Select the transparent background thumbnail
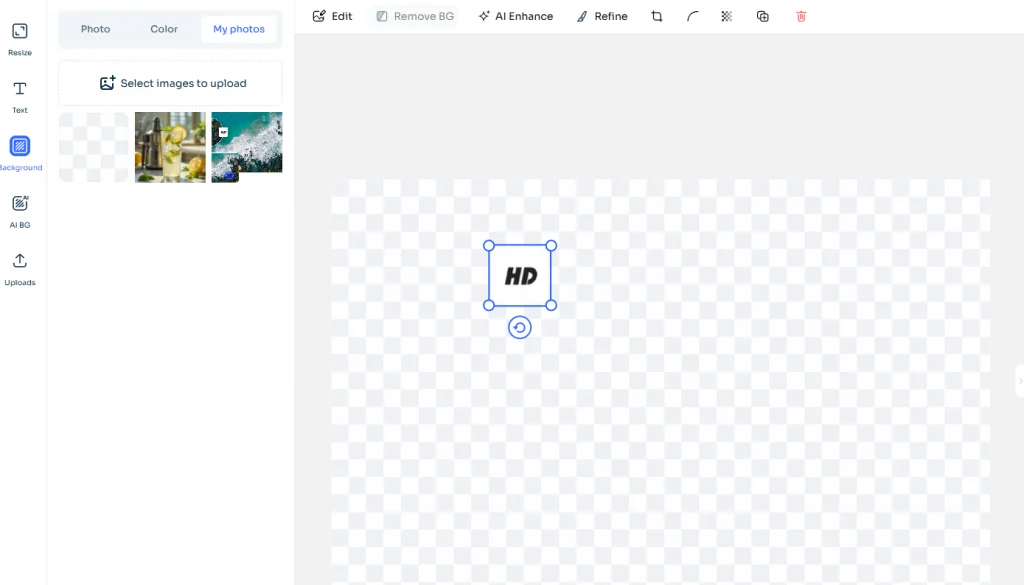This screenshot has height=585, width=1024. (x=94, y=147)
